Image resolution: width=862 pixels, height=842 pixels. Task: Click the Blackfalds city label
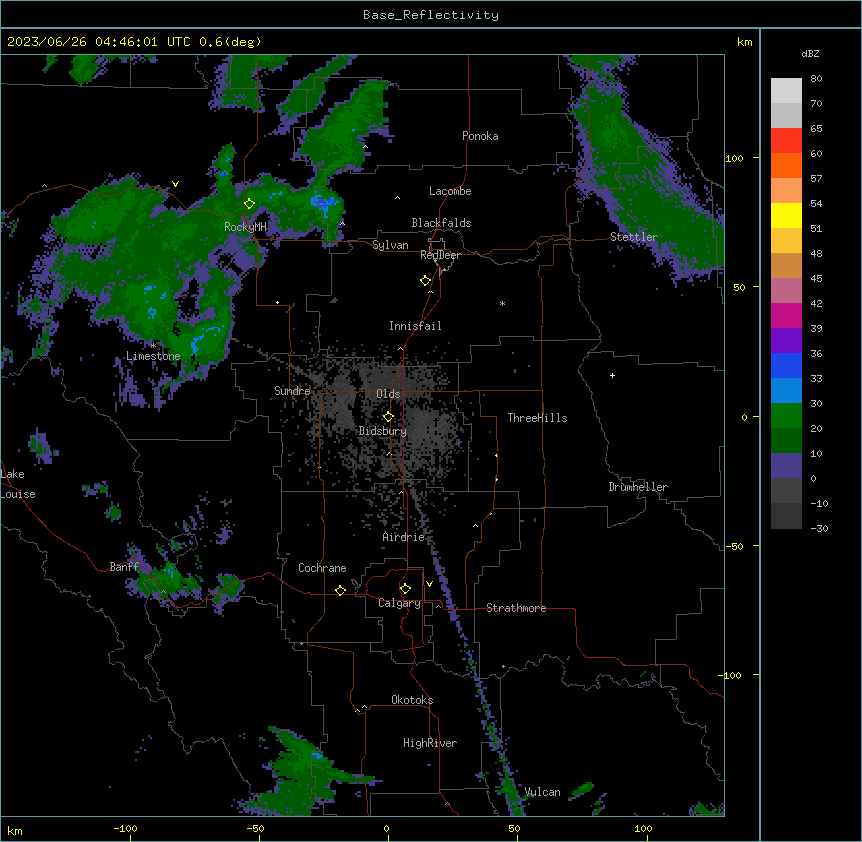pyautogui.click(x=441, y=223)
